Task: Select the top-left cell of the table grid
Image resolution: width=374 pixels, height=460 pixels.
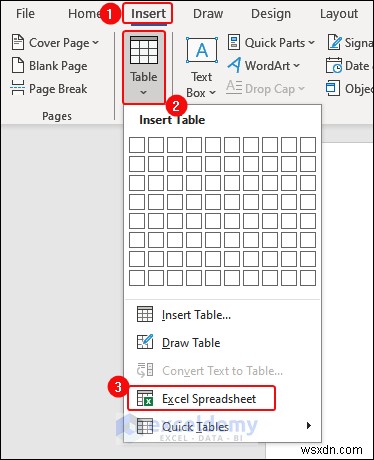Action: [137, 145]
